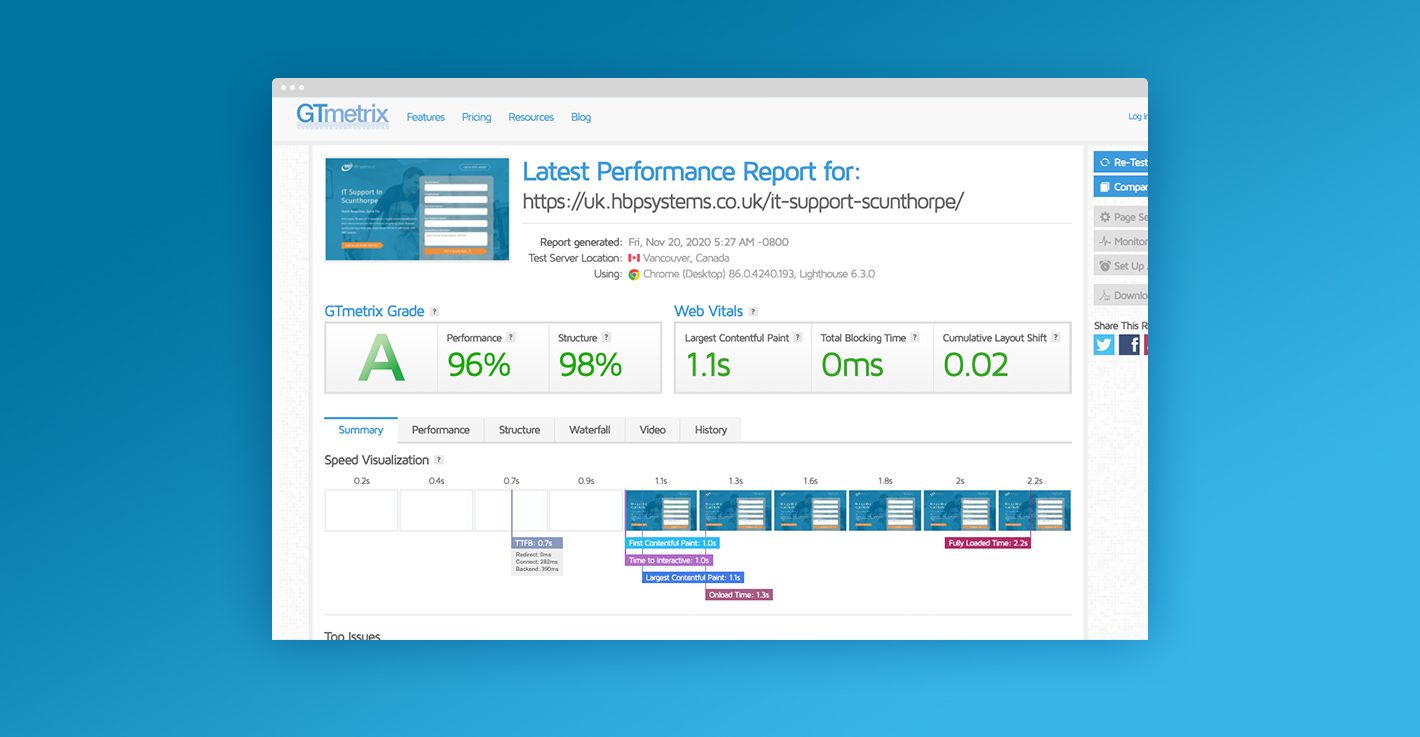Click the 0ms Total Blocking Time value

(x=852, y=365)
